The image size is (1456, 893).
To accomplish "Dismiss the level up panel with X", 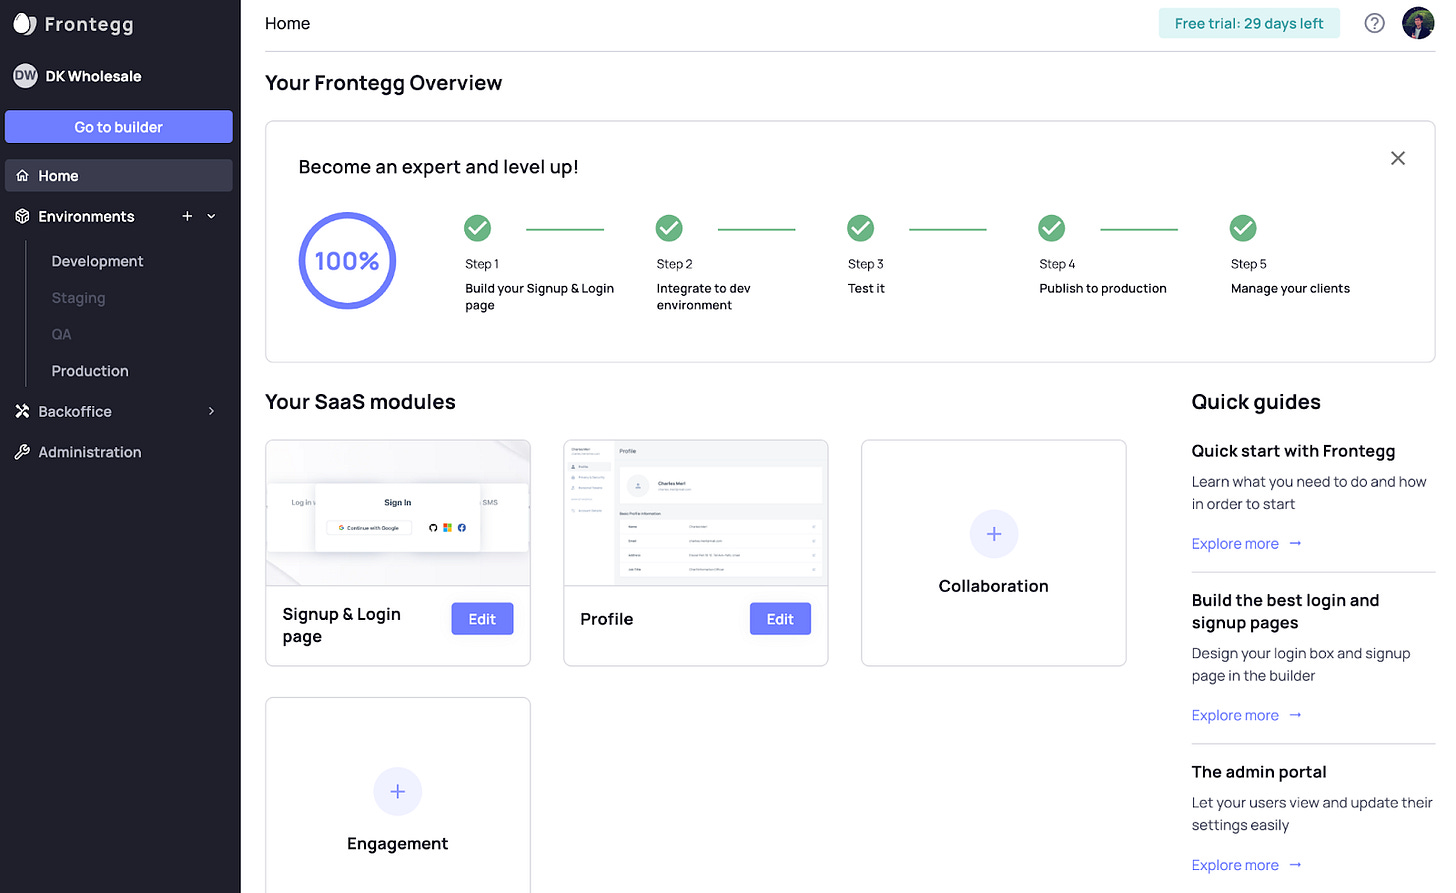I will click(x=1398, y=158).
